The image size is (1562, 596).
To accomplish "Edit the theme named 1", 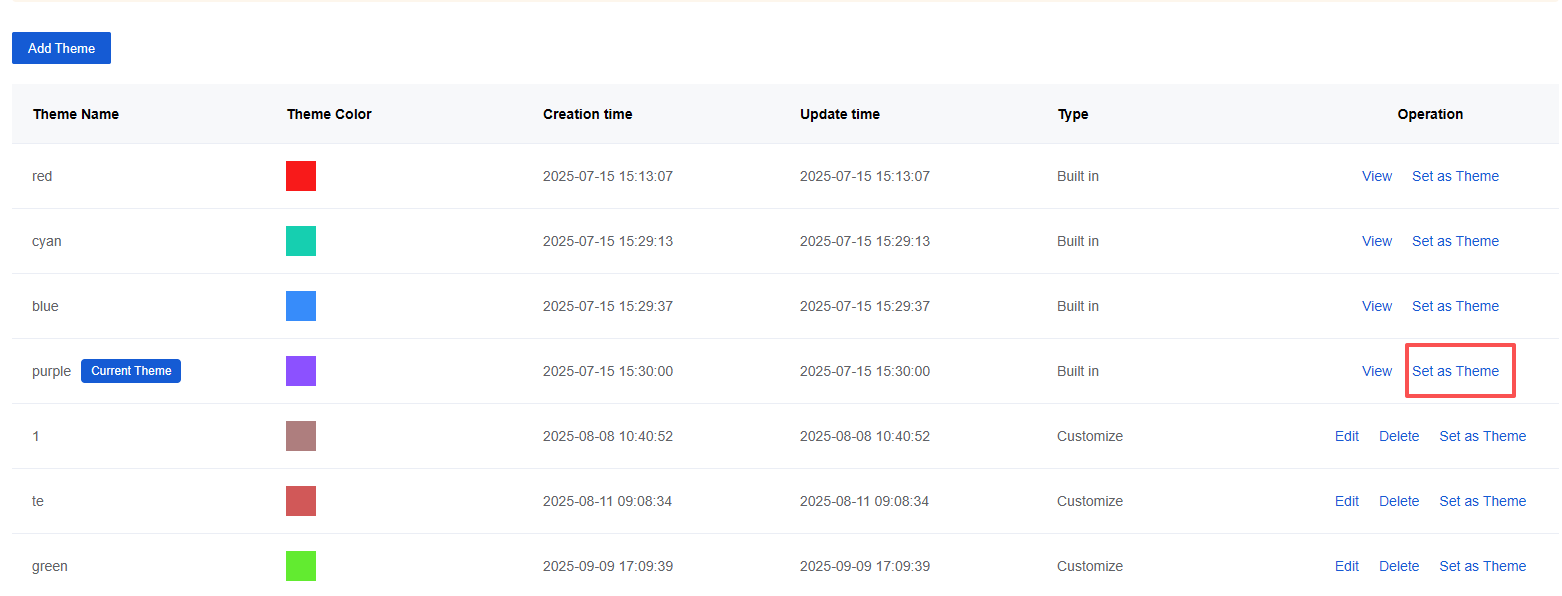I will (x=1347, y=436).
